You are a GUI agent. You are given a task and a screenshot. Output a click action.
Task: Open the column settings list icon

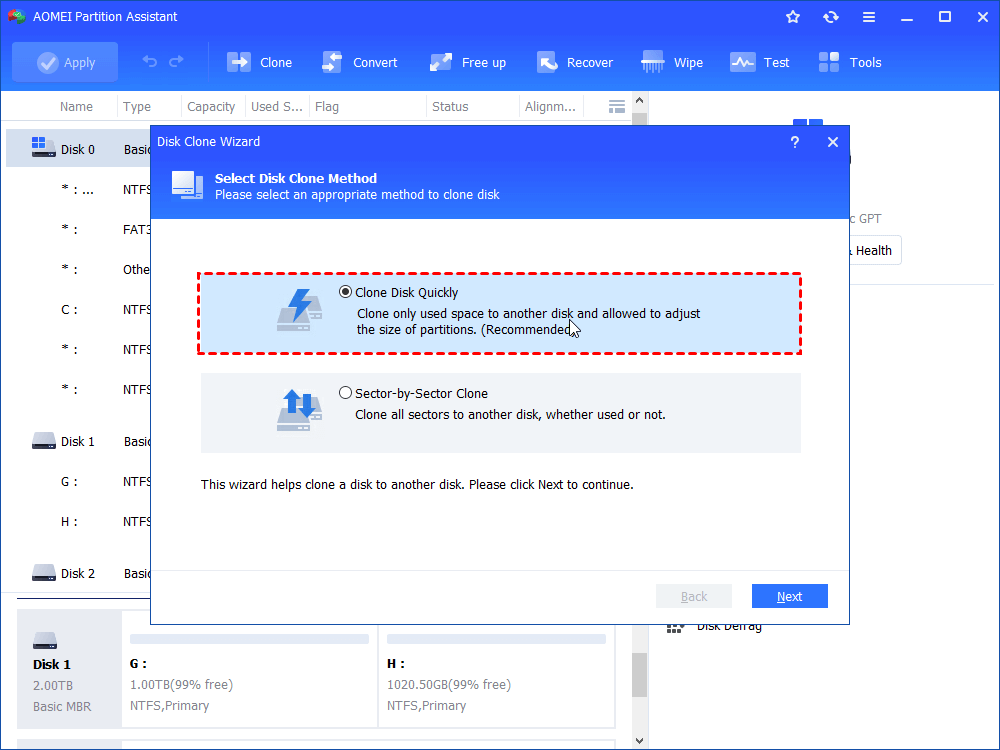click(x=617, y=107)
